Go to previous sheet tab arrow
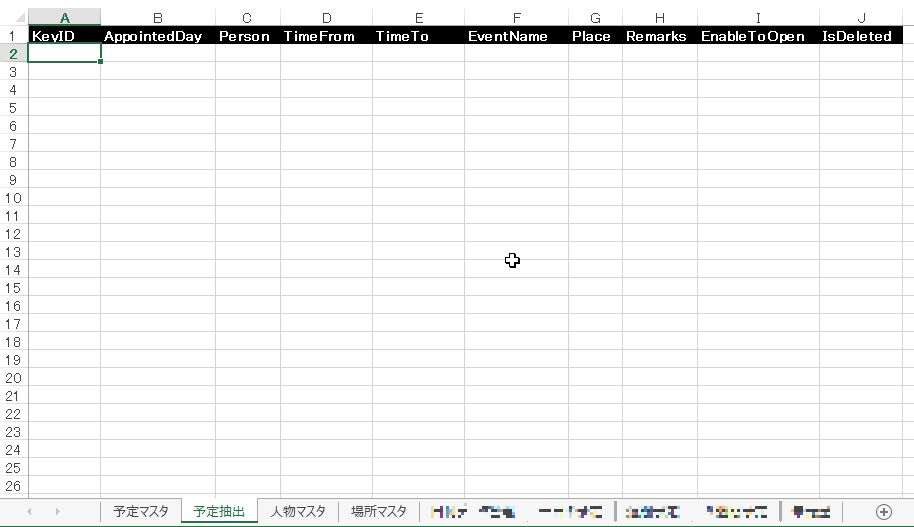This screenshot has height=527, width=914. [29, 512]
